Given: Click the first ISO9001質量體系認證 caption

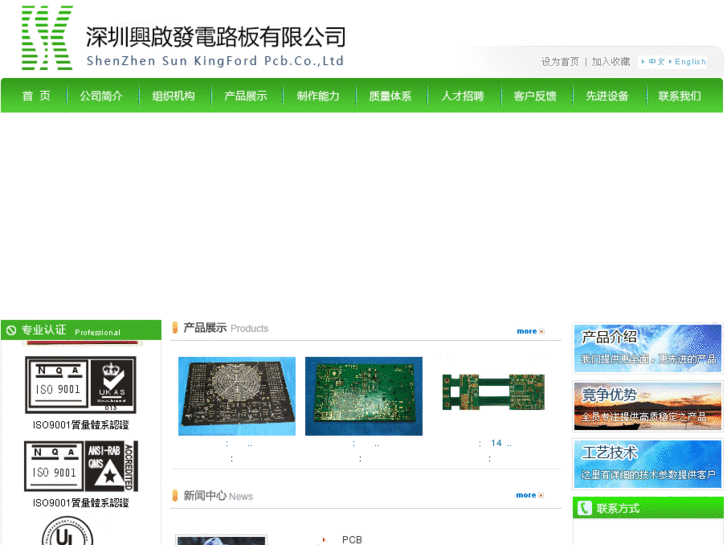Looking at the screenshot, I should coord(81,425).
